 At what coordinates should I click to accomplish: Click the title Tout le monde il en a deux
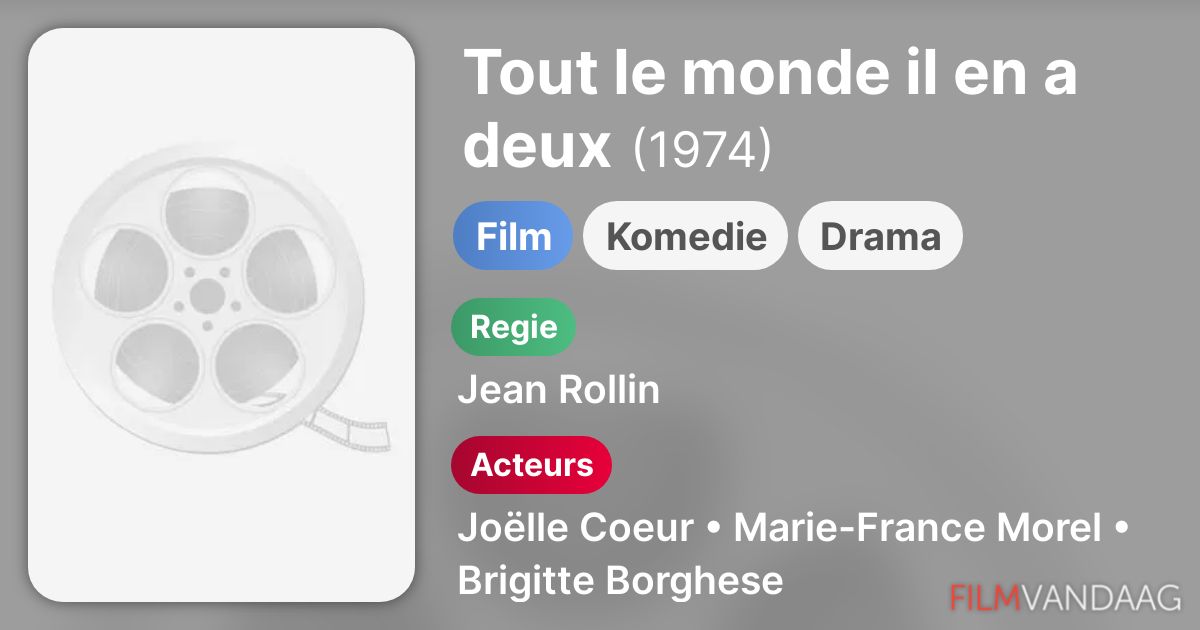tap(770, 108)
